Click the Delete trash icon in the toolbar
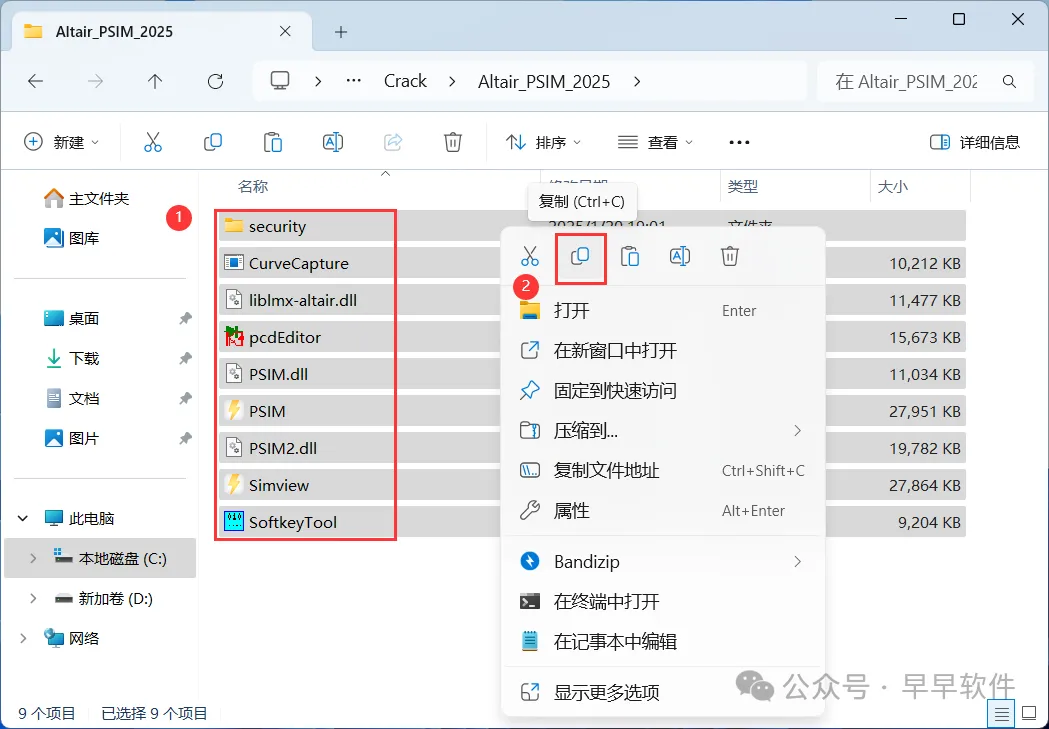Screen dimensions: 1049x729 click(453, 142)
